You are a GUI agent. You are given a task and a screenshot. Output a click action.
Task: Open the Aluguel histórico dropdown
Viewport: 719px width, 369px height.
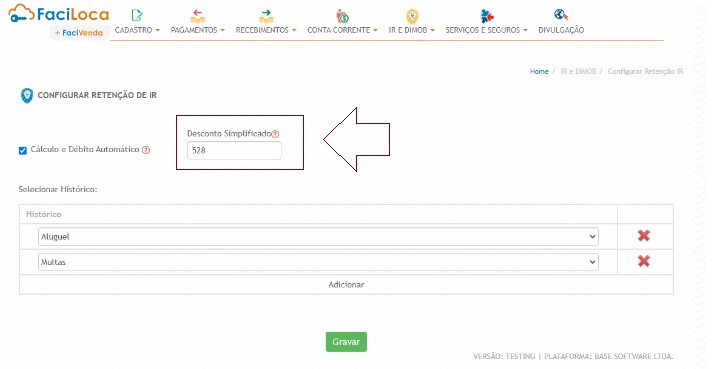click(x=318, y=237)
